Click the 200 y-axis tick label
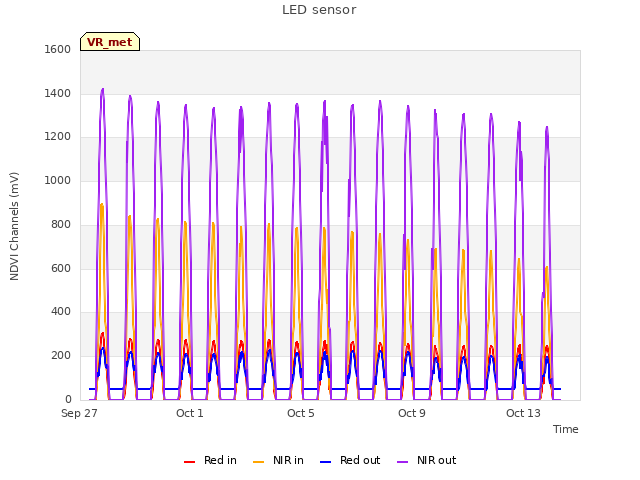The height and width of the screenshot is (480, 640). pyautogui.click(x=61, y=356)
